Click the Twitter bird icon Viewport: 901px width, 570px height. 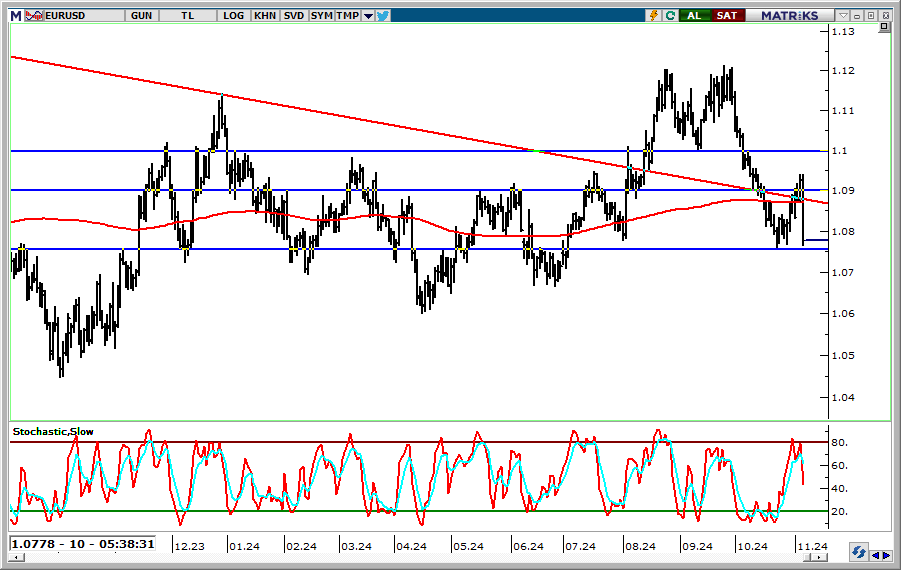[x=383, y=16]
